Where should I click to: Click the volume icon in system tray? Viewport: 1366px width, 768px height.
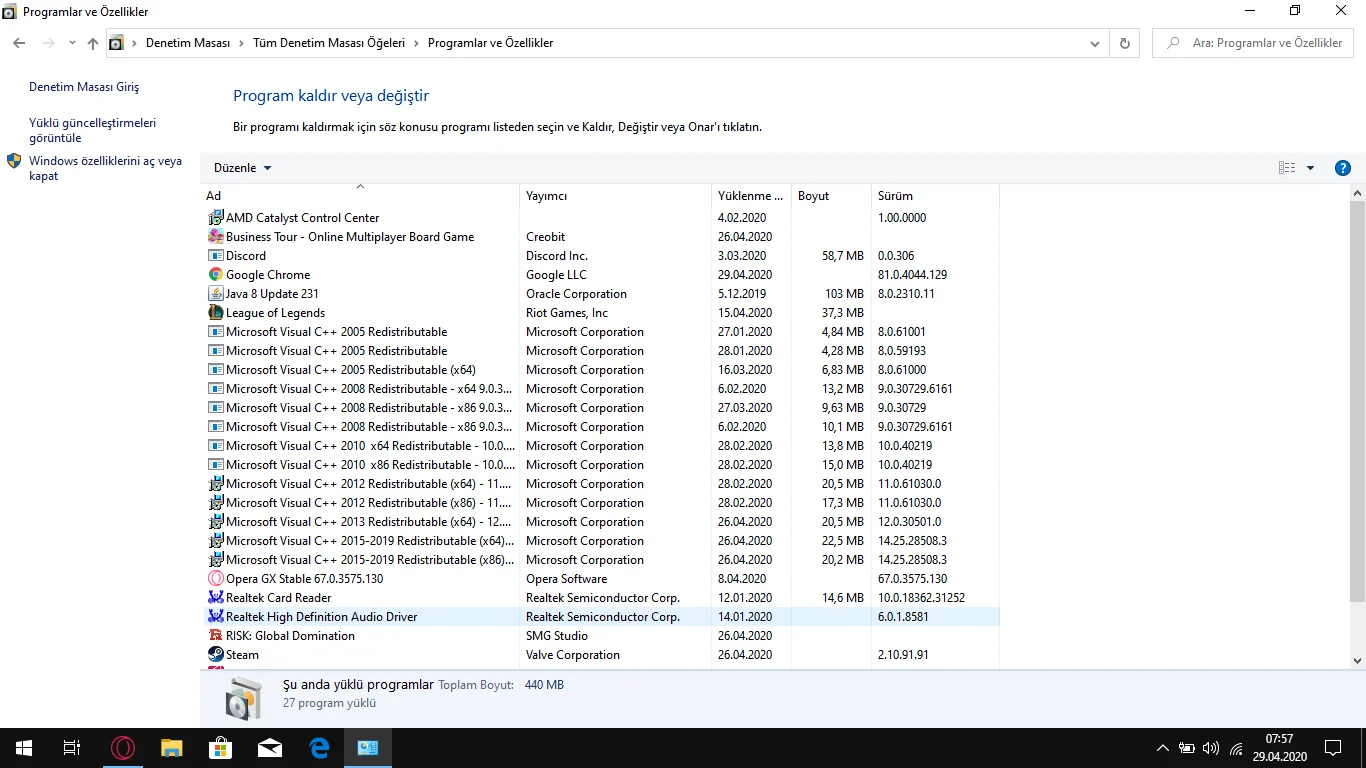pos(1211,748)
